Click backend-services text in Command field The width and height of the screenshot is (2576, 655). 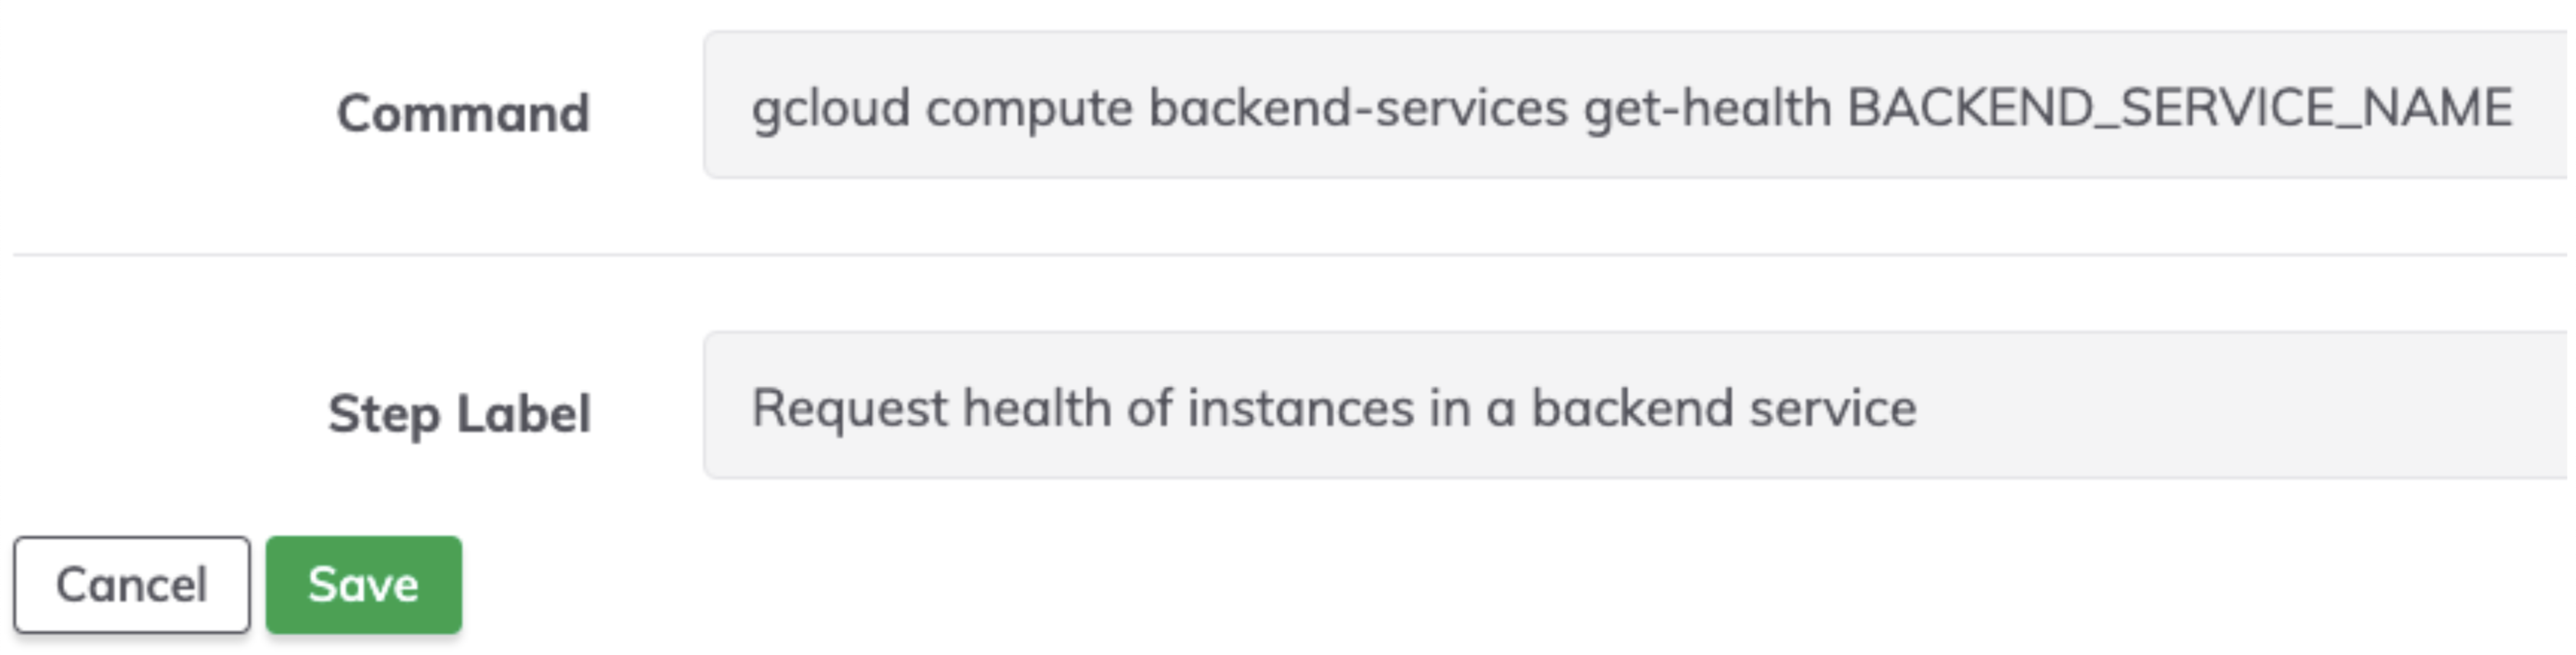1358,108
